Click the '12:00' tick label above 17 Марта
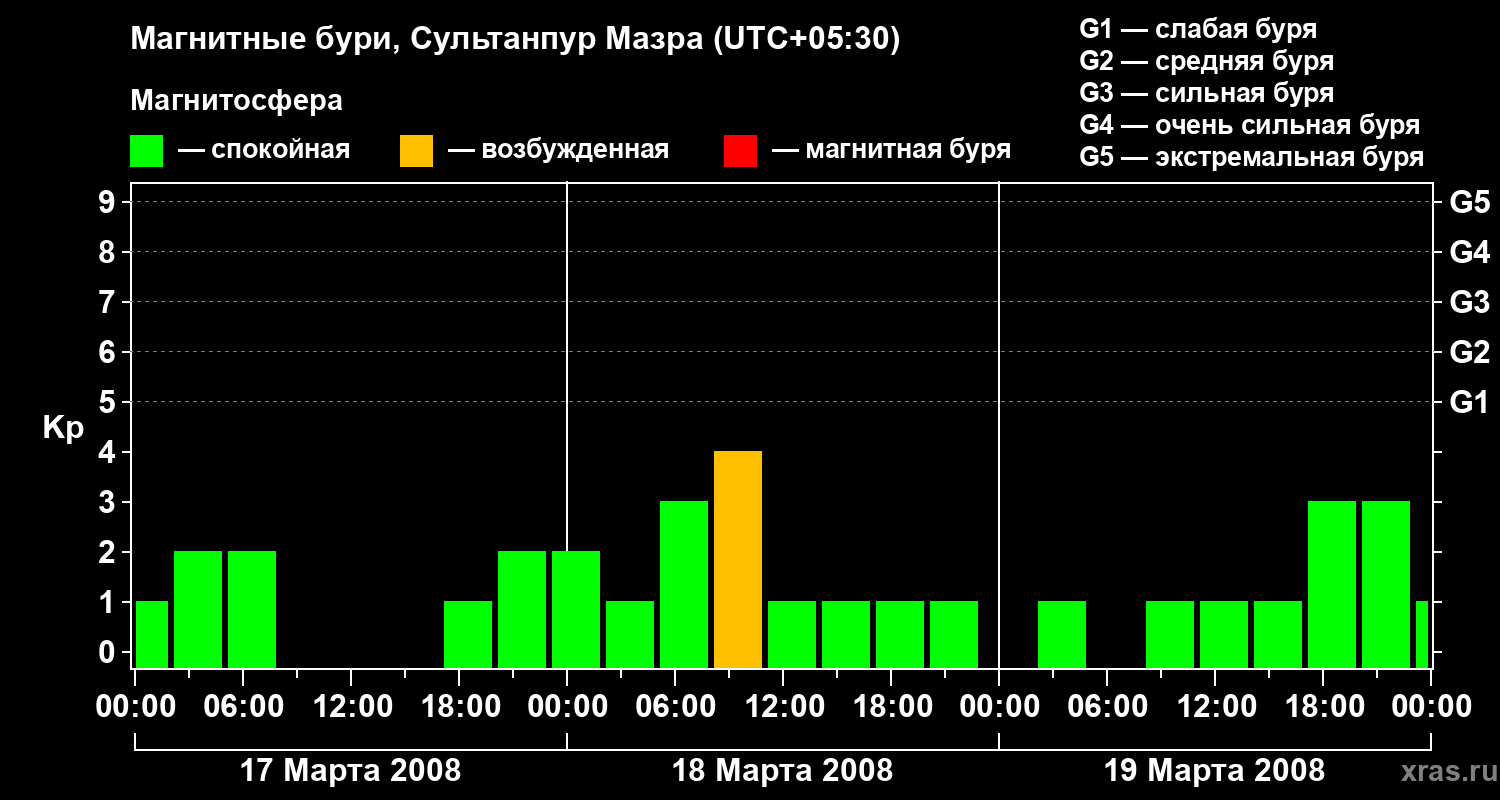Image resolution: width=1500 pixels, height=800 pixels. [x=351, y=706]
